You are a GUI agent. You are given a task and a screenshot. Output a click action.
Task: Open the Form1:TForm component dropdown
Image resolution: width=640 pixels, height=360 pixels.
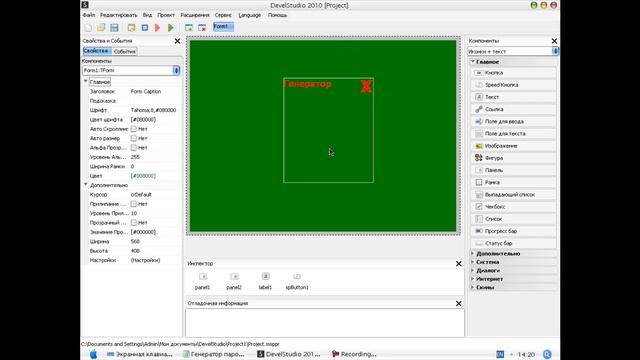(176, 71)
